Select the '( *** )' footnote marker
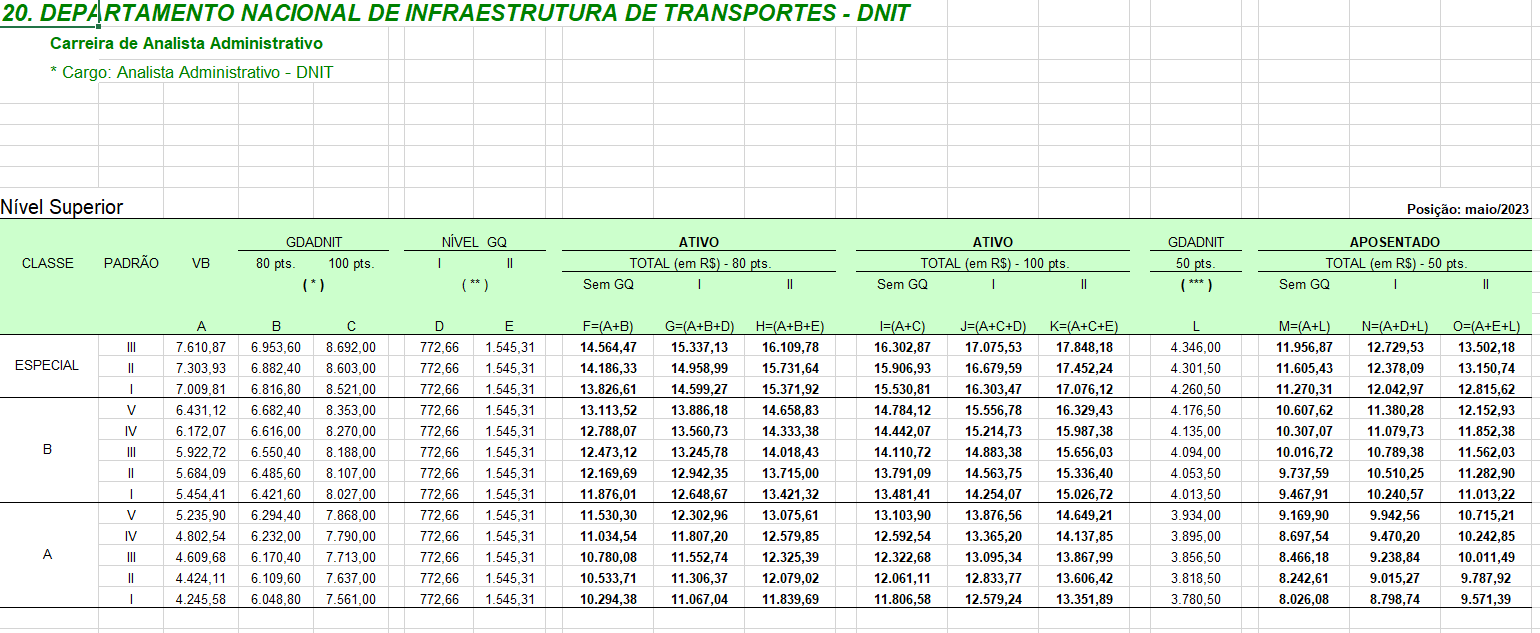 [1196, 284]
